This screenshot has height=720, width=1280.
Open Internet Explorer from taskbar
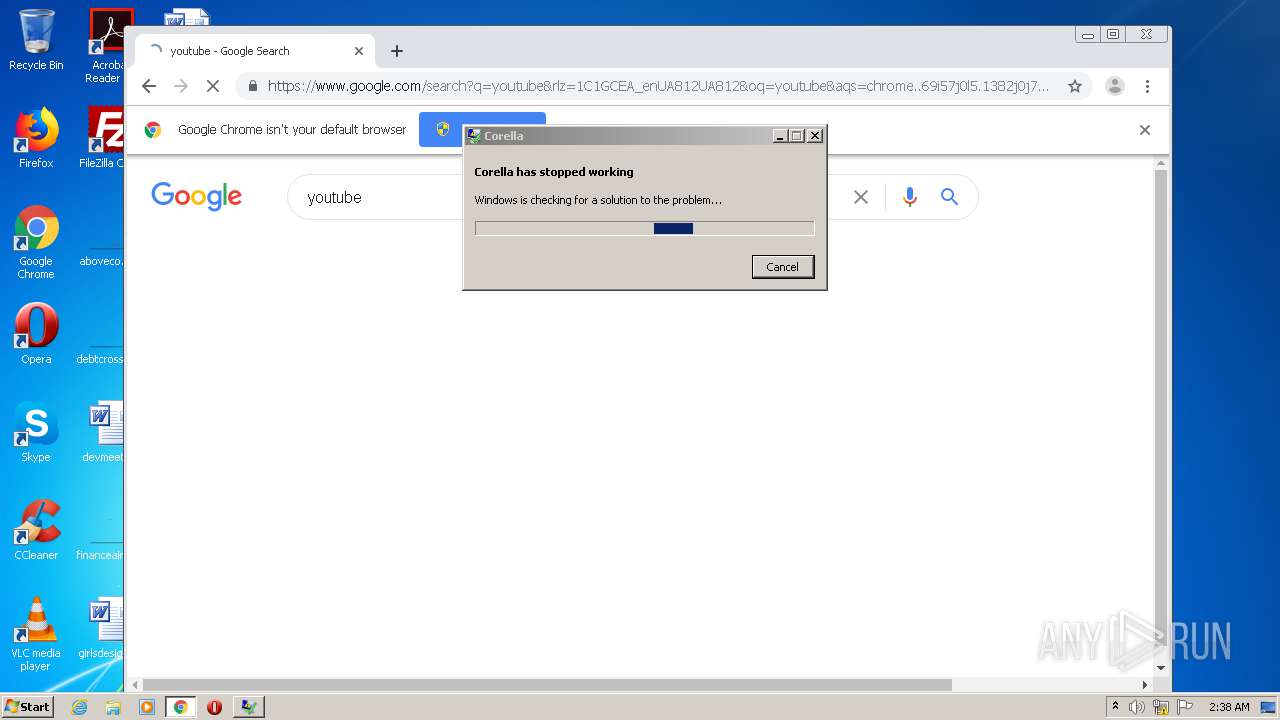coord(79,707)
